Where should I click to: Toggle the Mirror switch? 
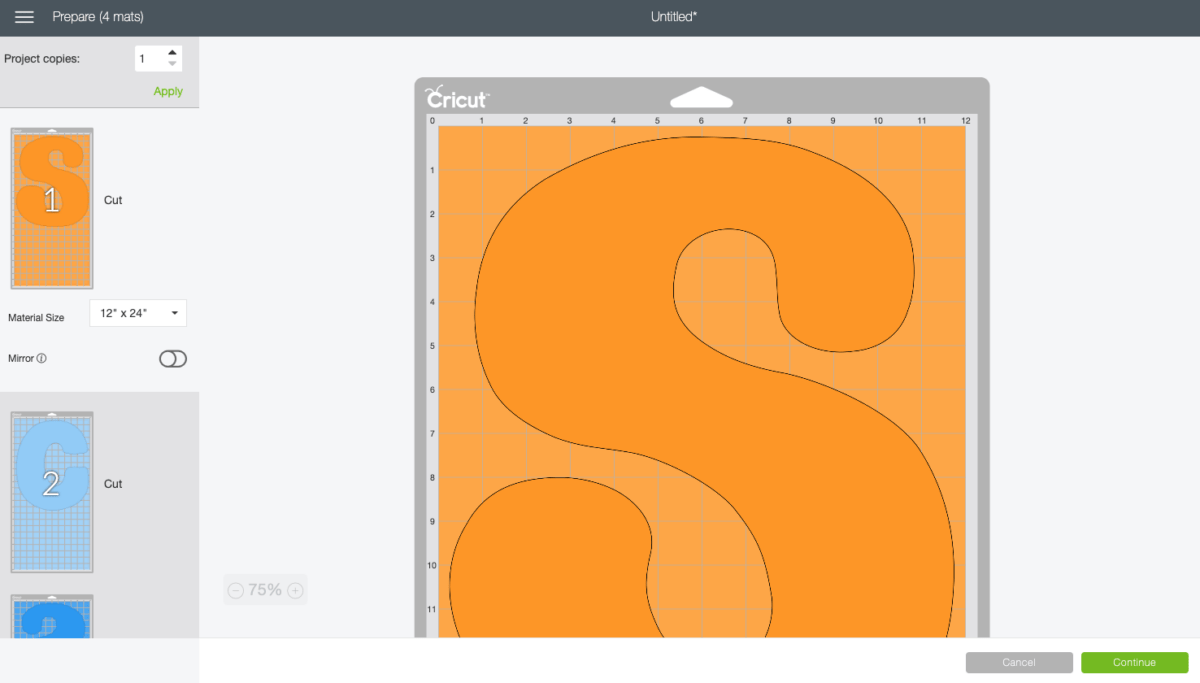(173, 359)
